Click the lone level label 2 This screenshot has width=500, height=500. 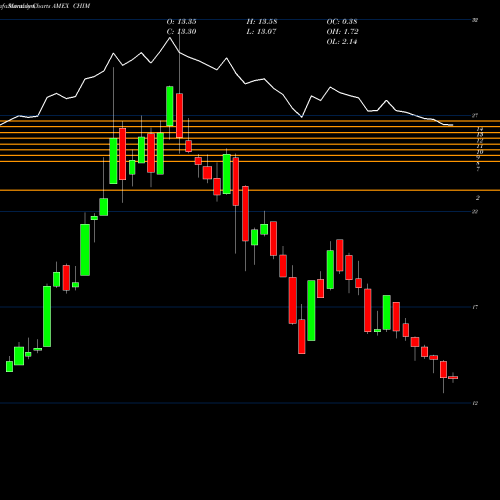pyautogui.click(x=478, y=198)
